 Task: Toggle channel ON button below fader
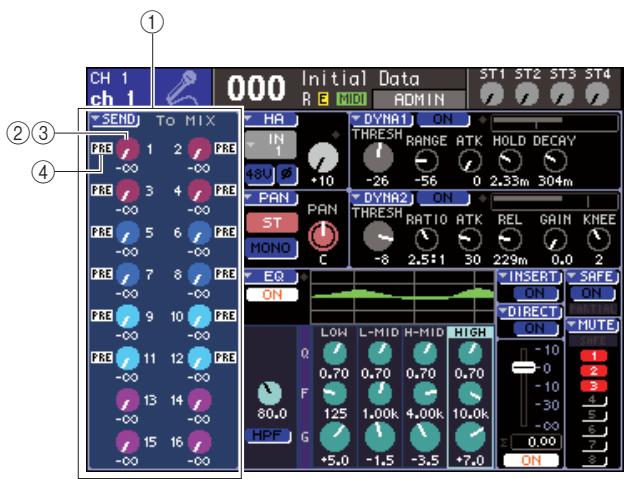tap(531, 460)
